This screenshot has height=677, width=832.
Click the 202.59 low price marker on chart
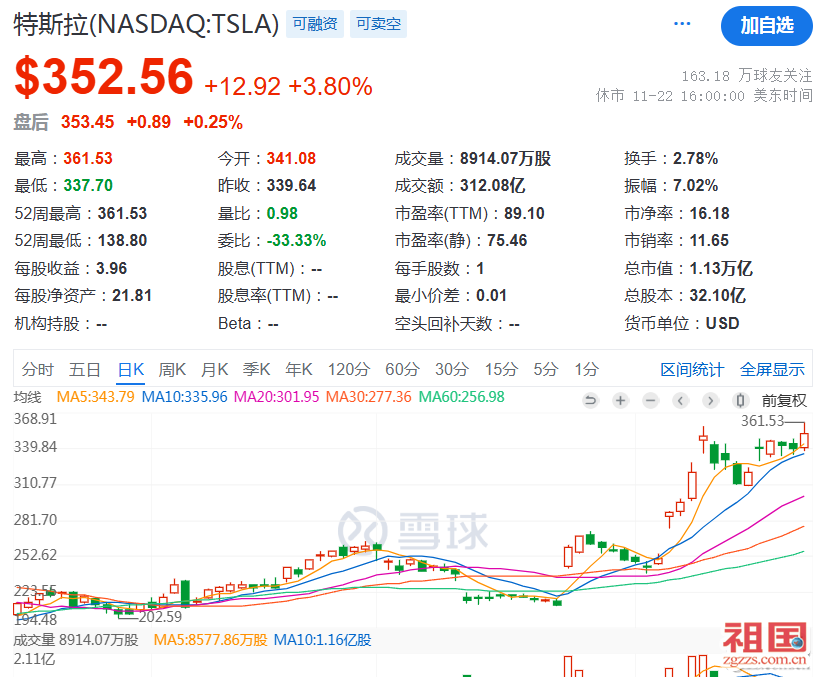[x=160, y=617]
